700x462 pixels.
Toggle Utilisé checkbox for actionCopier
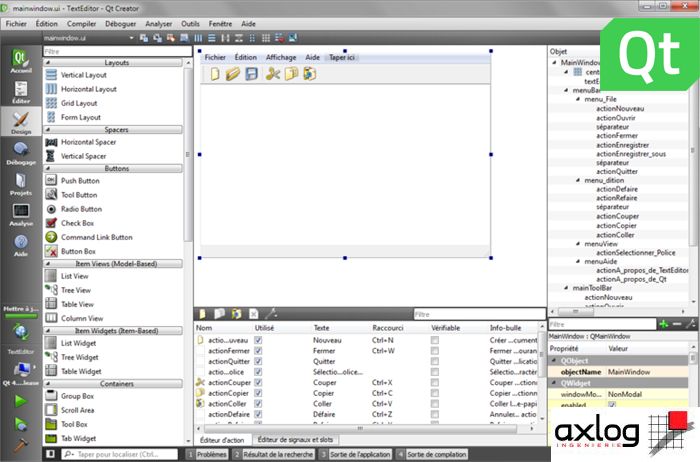point(258,393)
